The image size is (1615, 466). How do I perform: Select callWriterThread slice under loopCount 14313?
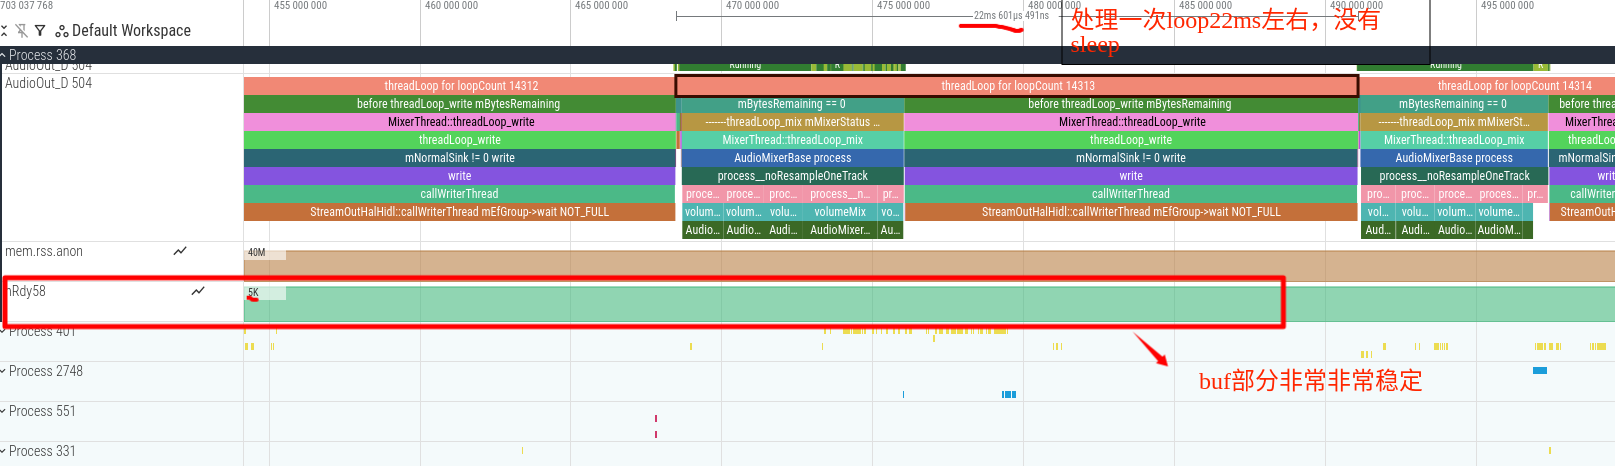1130,194
